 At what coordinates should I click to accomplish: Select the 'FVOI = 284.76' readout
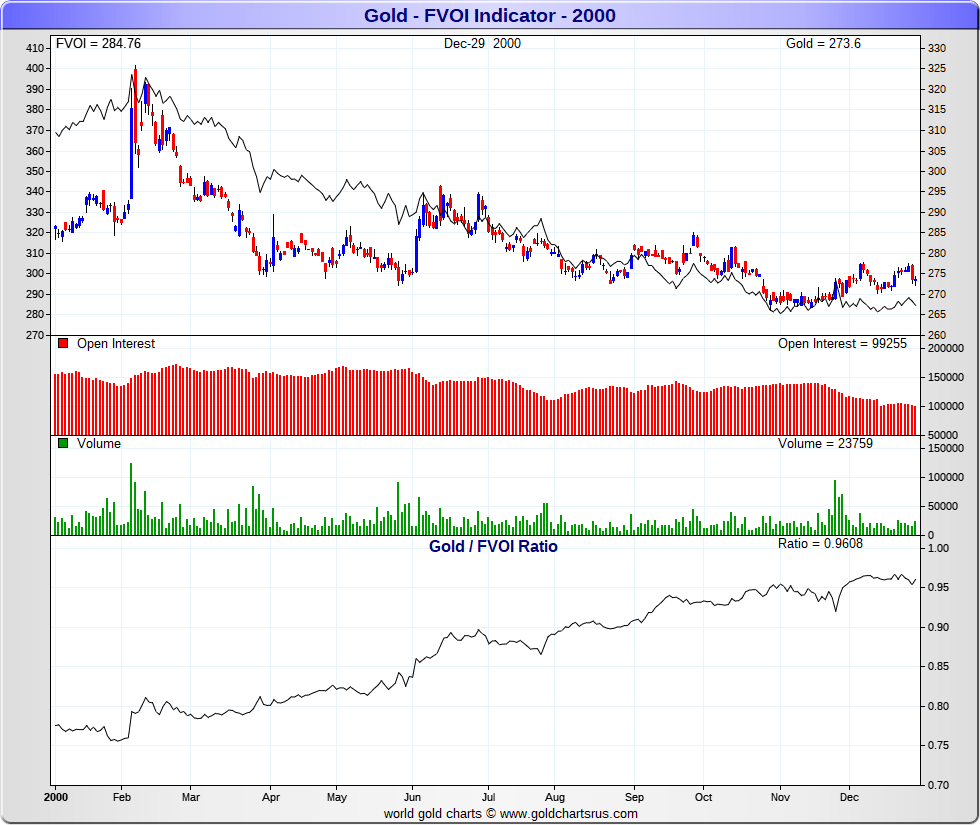pos(98,43)
